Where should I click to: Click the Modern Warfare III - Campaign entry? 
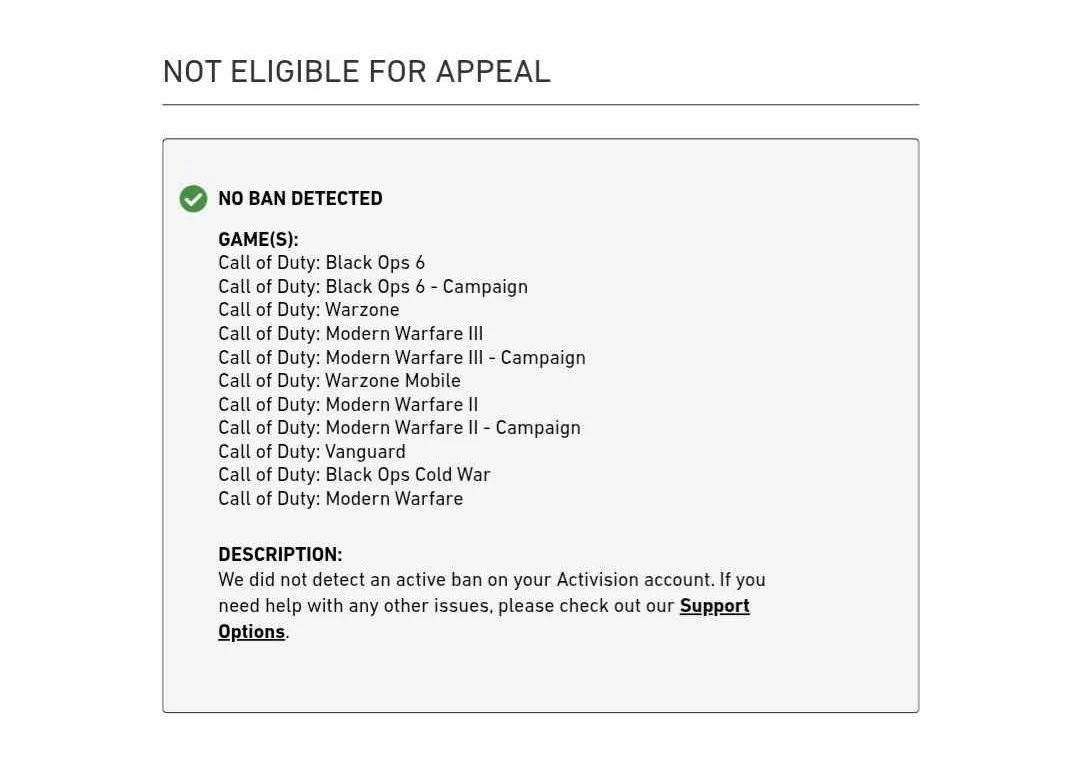tap(402, 358)
